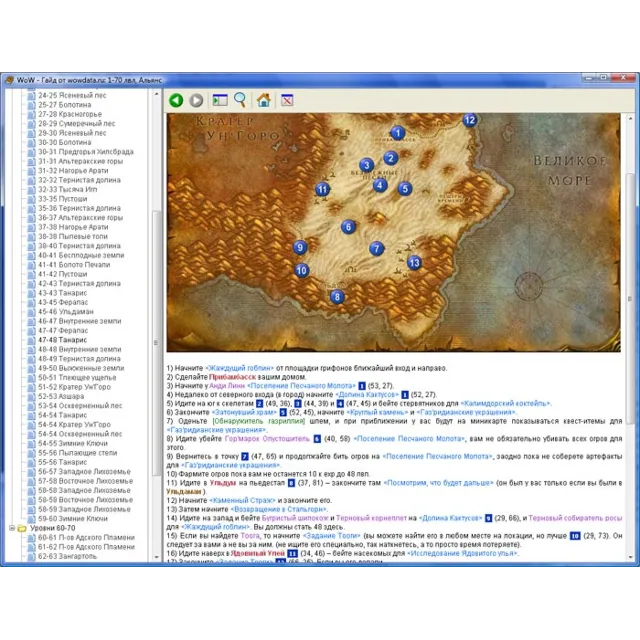Go back with the green arrow button
This screenshot has height=640, width=640.
[176, 100]
